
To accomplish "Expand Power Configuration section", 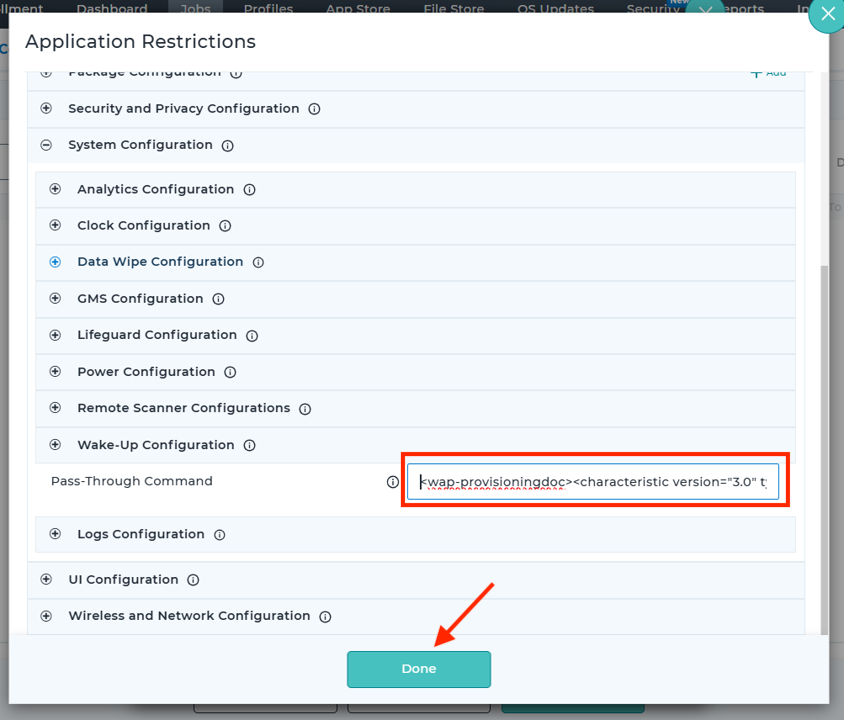I will point(55,372).
